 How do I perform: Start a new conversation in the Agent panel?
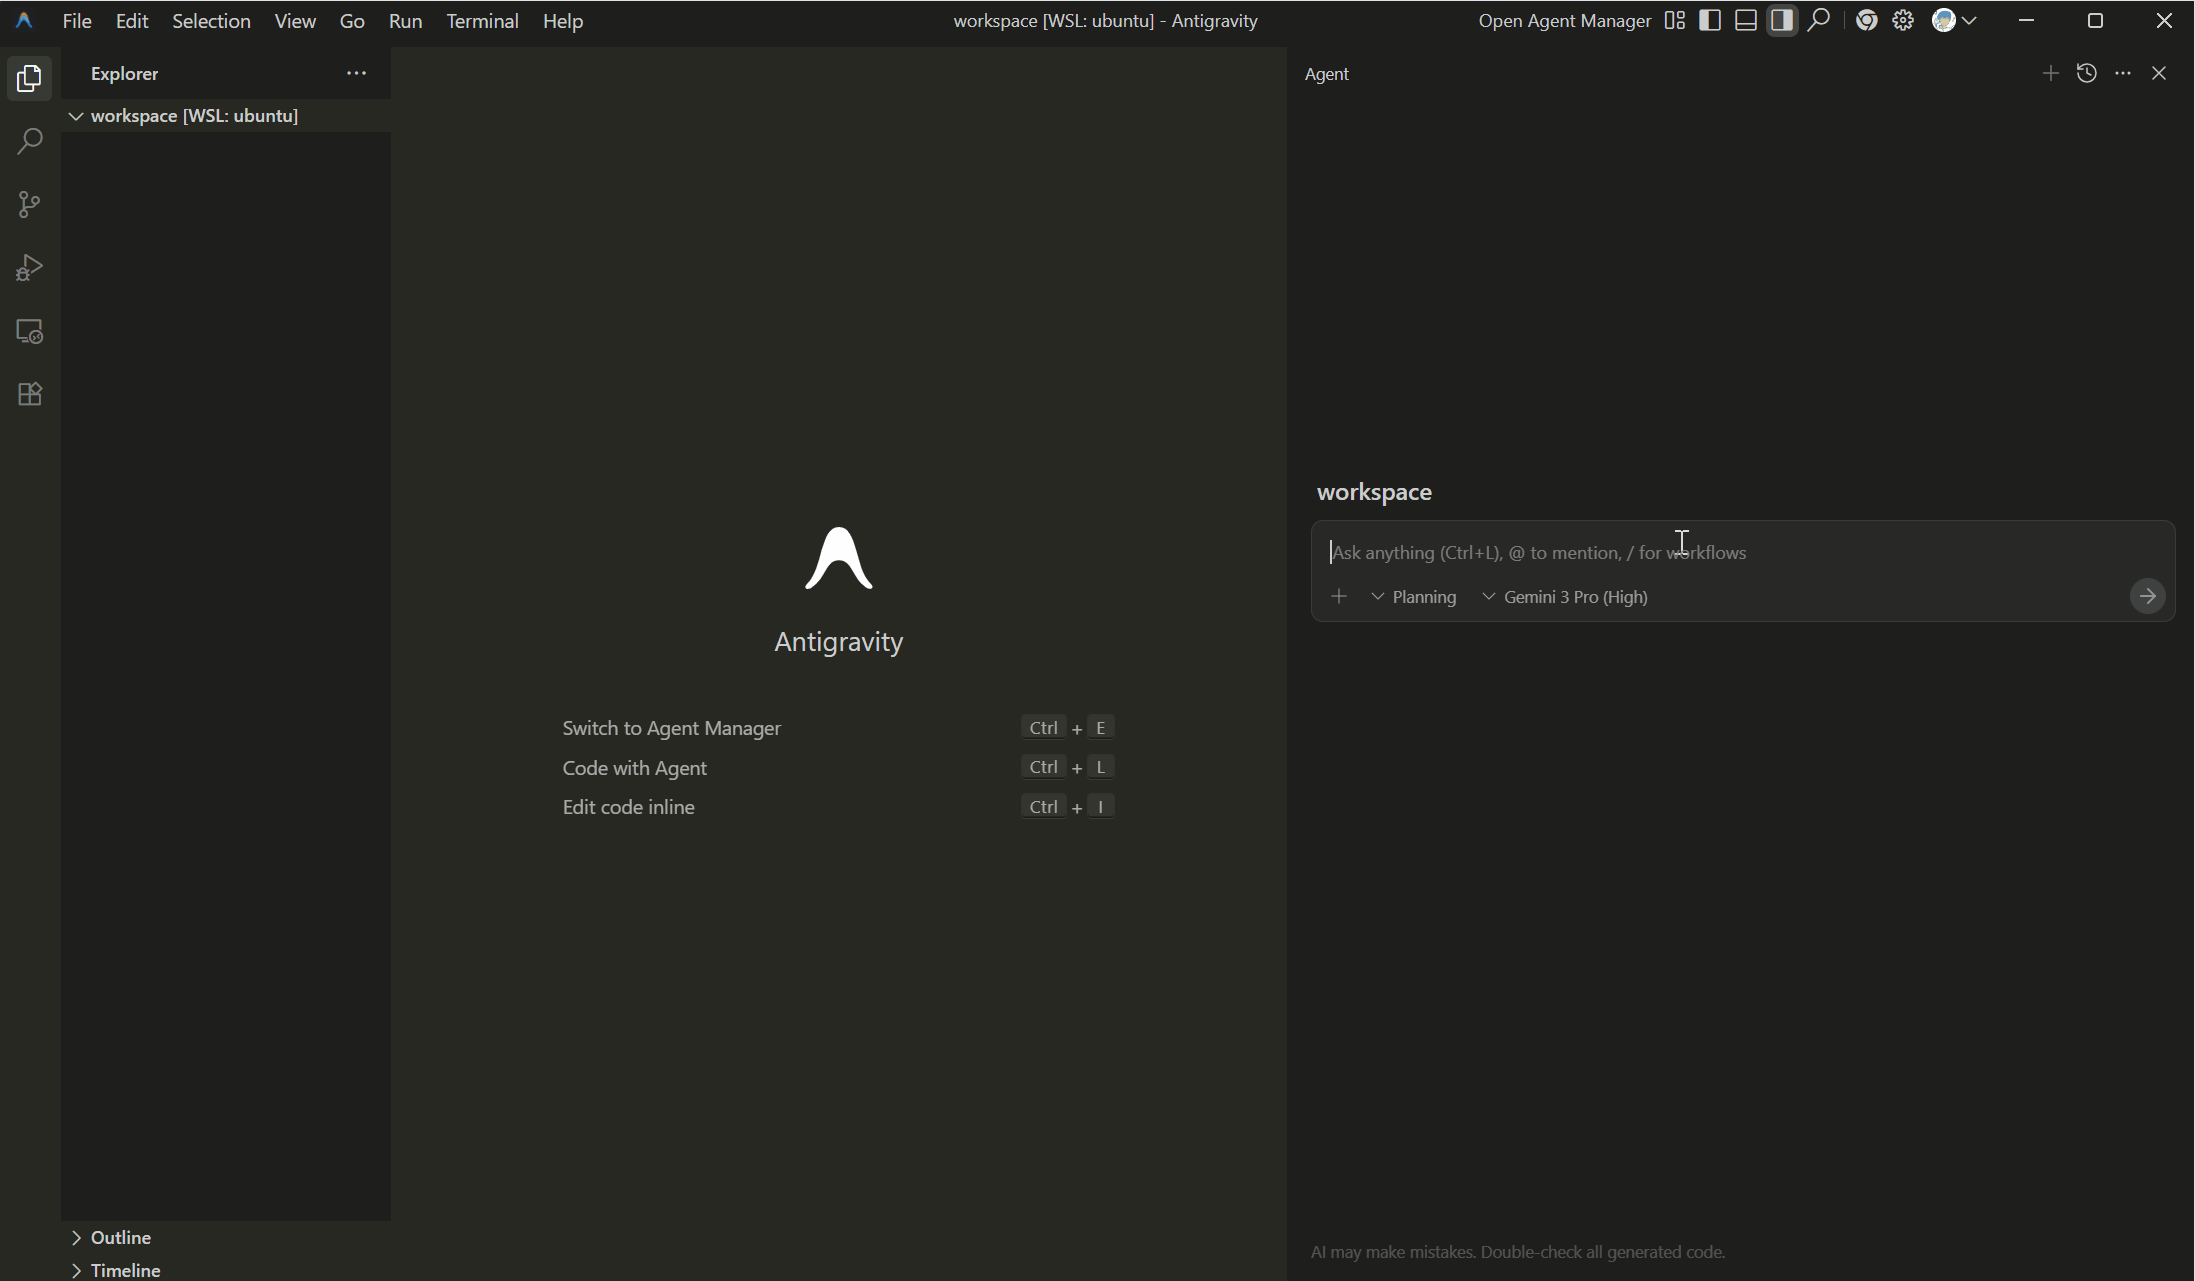[2050, 73]
